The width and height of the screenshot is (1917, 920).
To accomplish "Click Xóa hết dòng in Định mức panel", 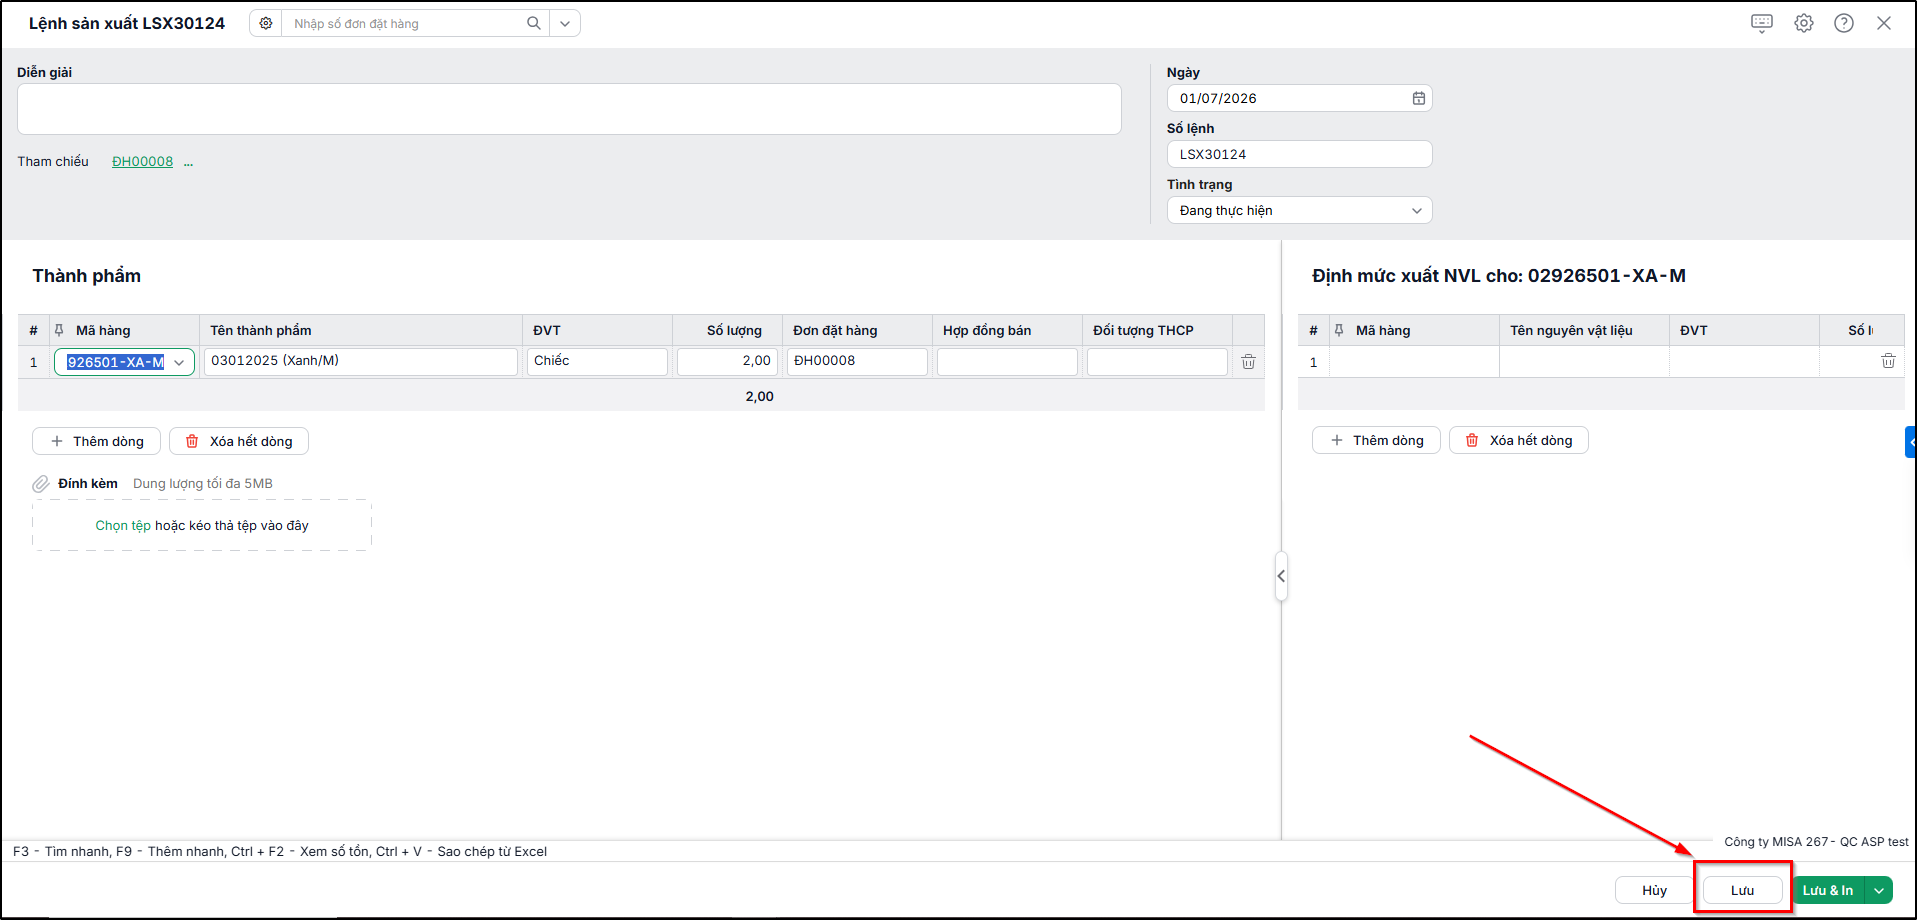I will (x=1519, y=440).
